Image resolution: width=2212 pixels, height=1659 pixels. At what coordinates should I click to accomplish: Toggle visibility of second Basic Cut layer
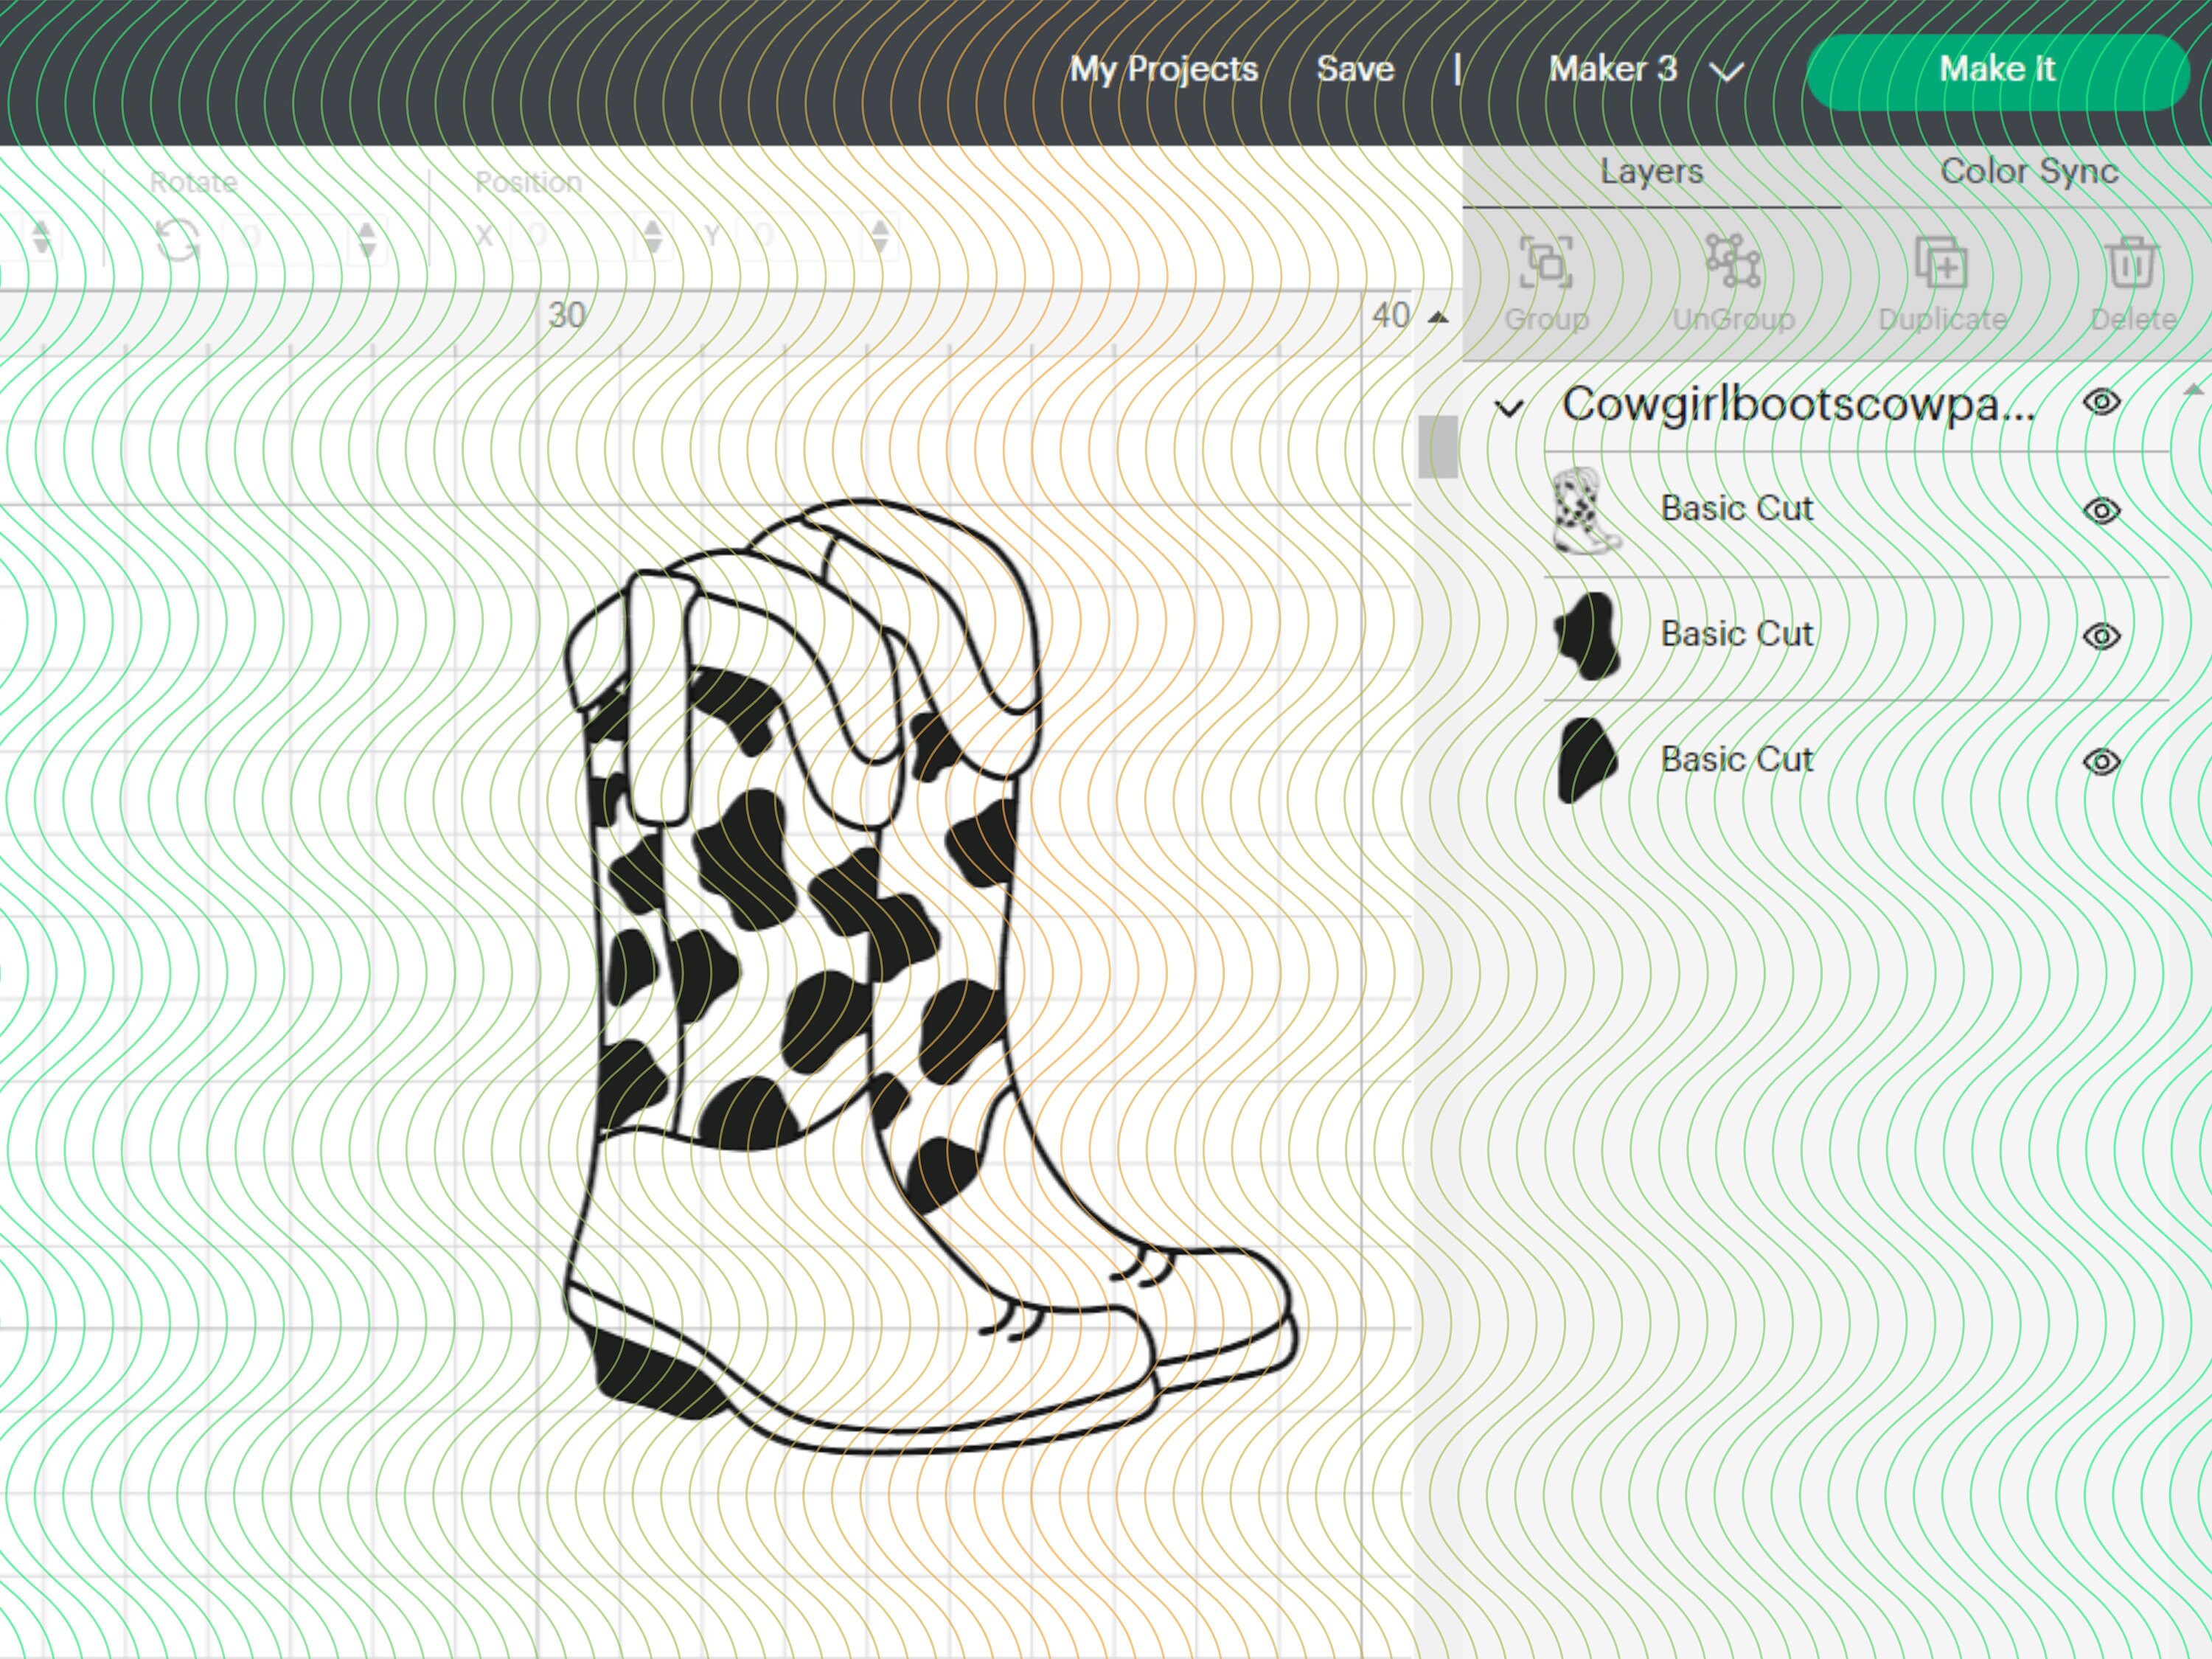tap(2101, 636)
